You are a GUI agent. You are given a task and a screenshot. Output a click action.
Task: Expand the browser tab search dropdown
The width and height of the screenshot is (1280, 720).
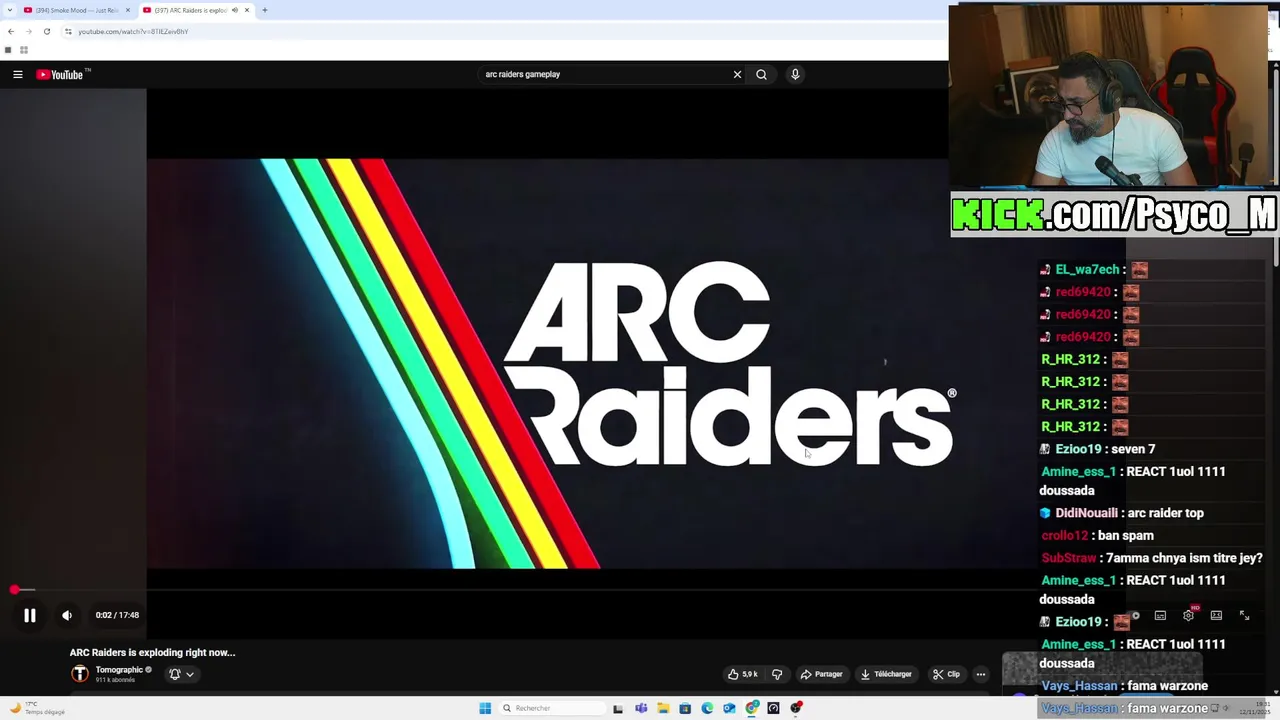coord(9,10)
